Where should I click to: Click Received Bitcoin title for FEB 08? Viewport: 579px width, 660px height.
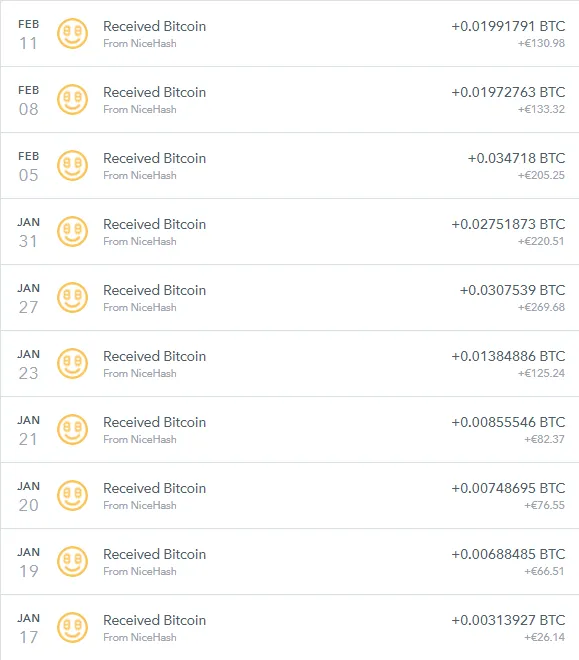click(x=154, y=92)
